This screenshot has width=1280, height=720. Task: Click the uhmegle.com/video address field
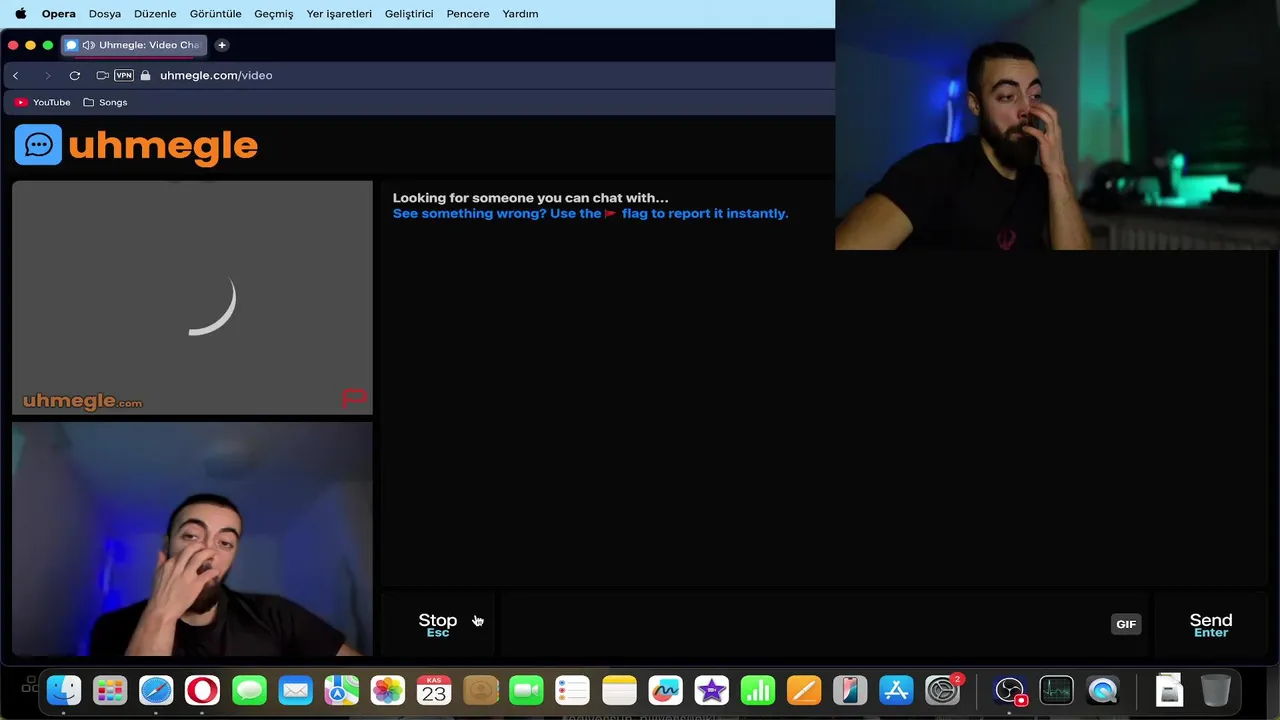point(216,75)
